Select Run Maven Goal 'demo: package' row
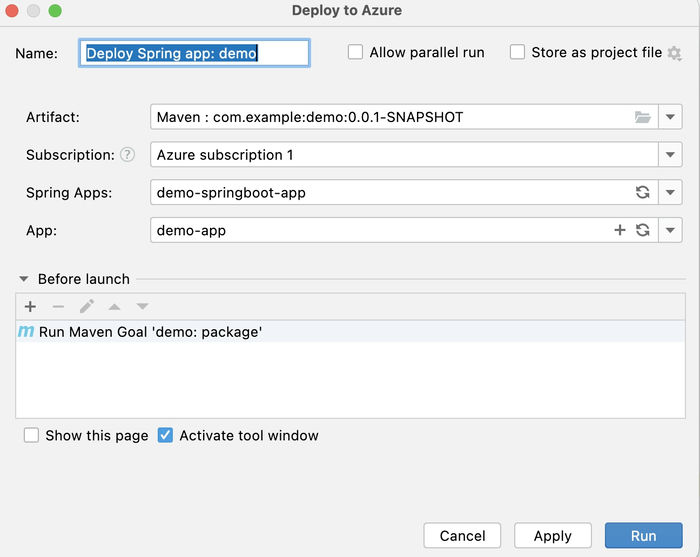 click(350, 332)
